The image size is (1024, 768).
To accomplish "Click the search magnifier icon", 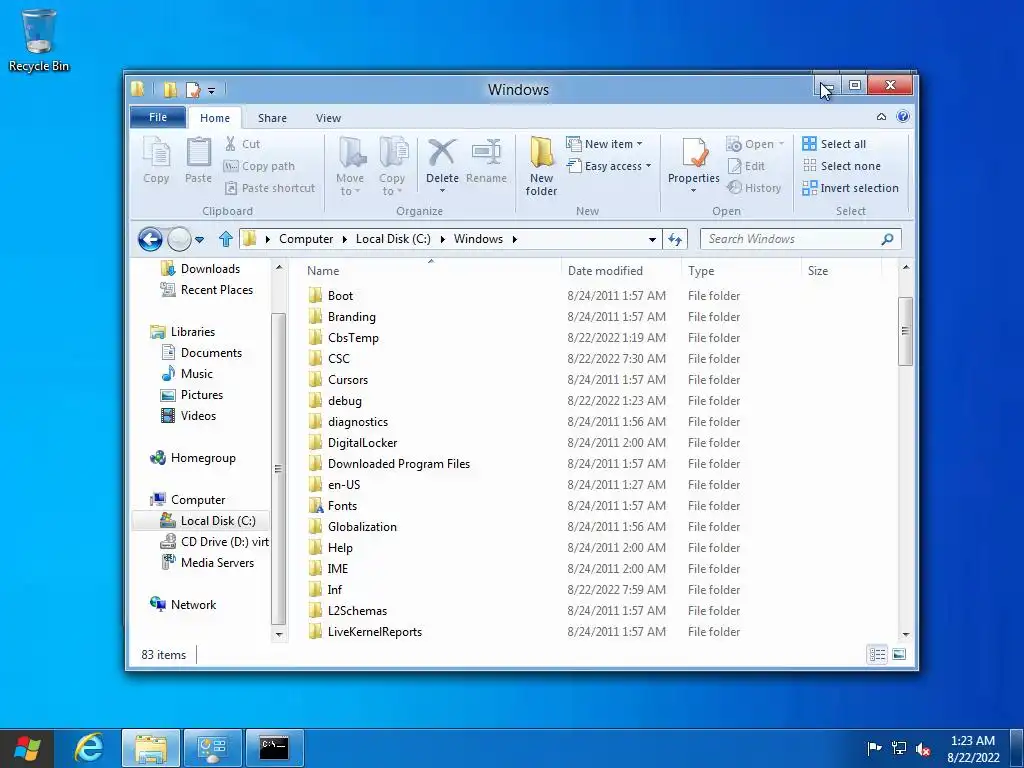I will coord(887,239).
